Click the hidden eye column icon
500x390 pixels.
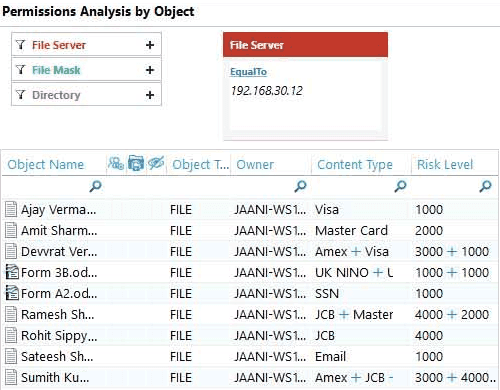(x=156, y=163)
